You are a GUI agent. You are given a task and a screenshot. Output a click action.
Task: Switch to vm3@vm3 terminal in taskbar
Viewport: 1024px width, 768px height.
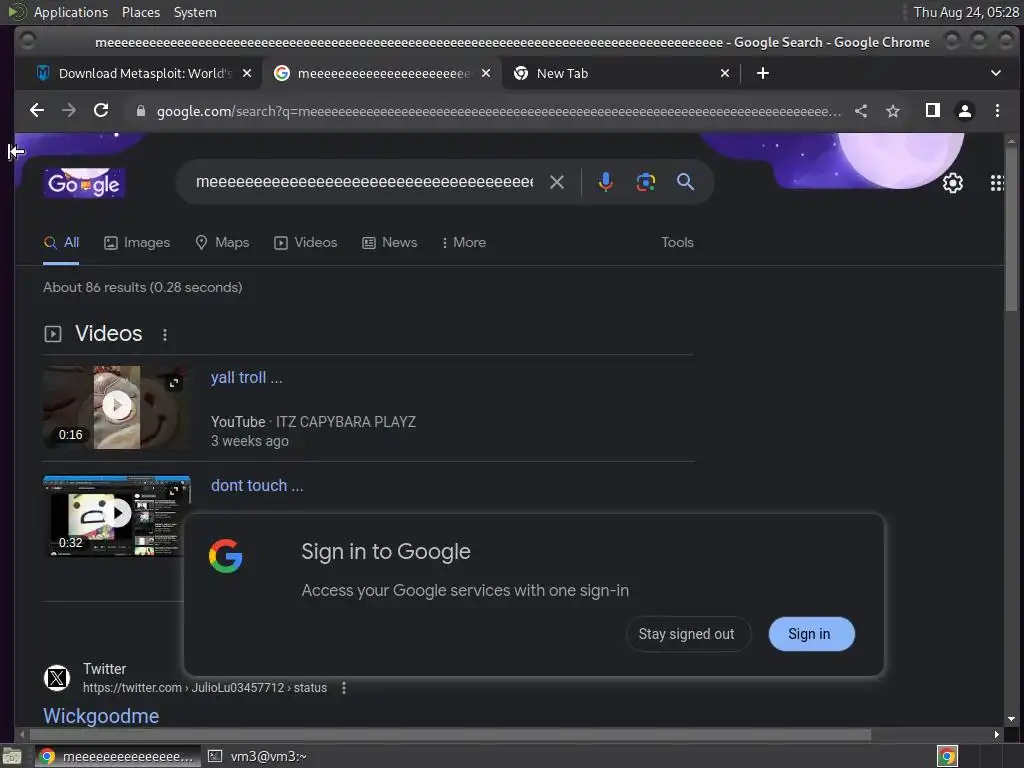[x=258, y=756]
